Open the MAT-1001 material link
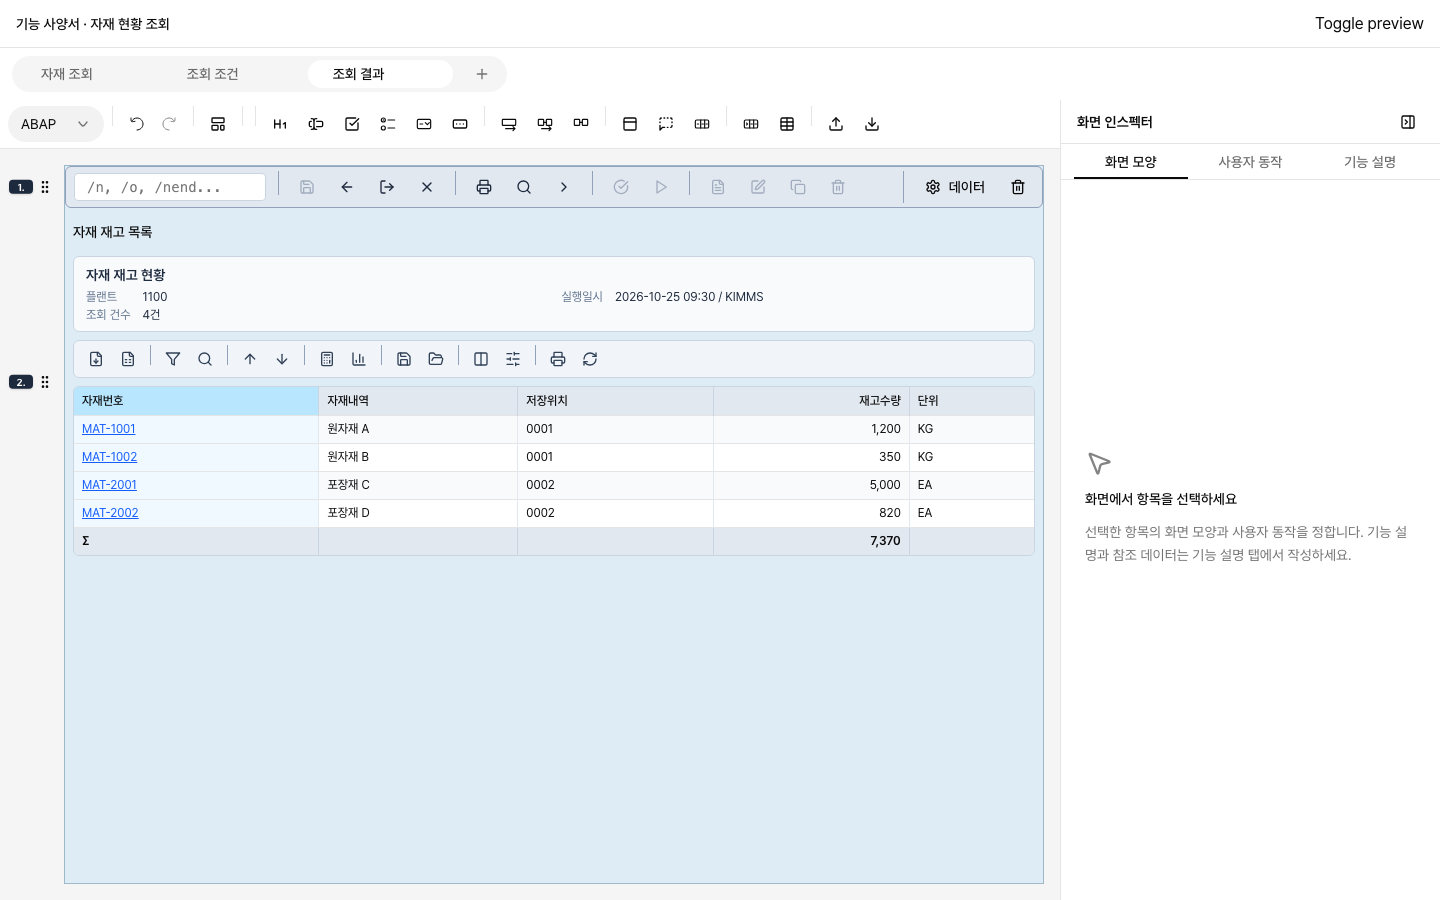The width and height of the screenshot is (1440, 900). pyautogui.click(x=109, y=429)
